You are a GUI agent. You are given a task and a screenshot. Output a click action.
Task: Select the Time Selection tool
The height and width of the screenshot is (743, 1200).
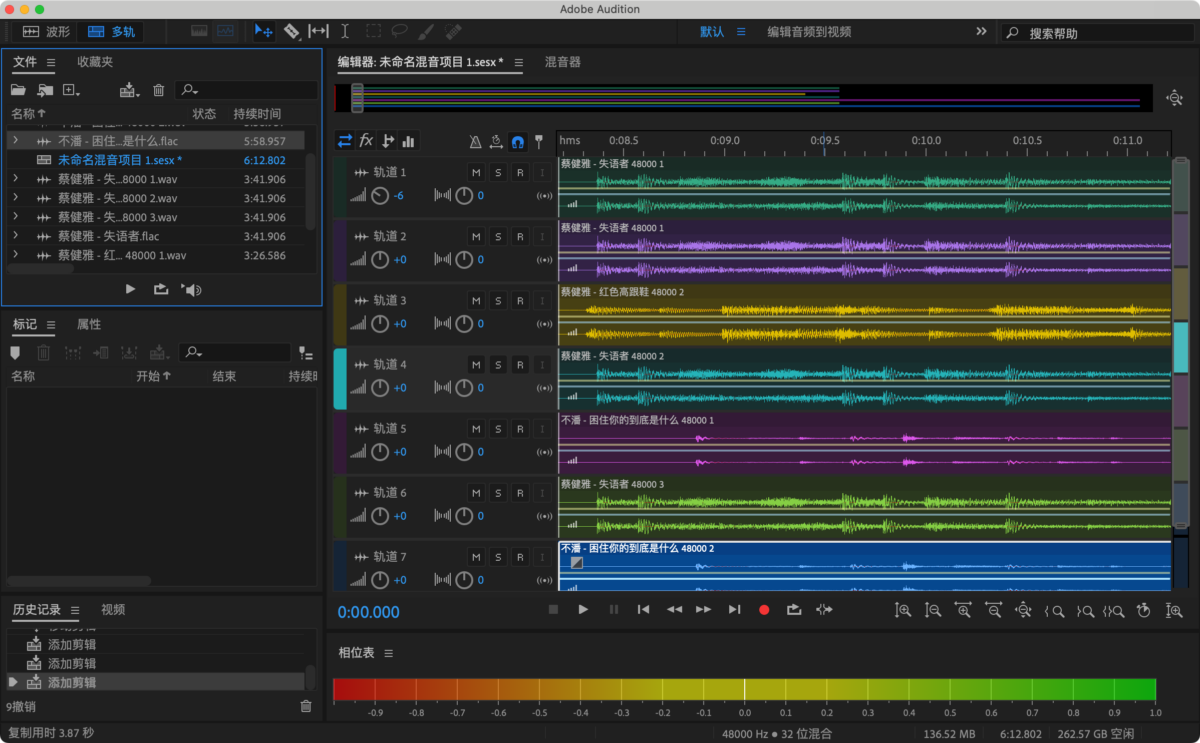(x=345, y=31)
